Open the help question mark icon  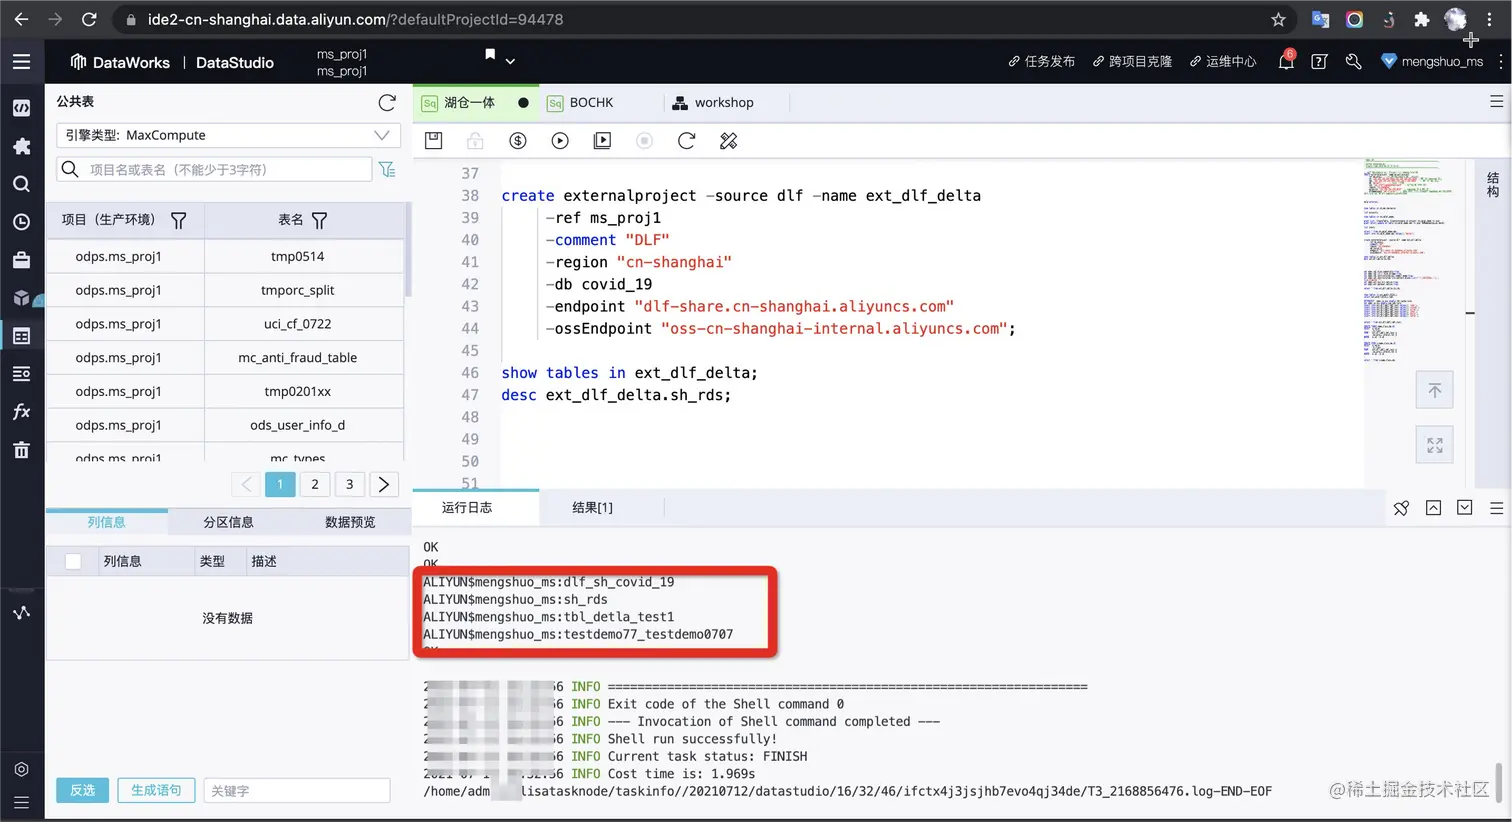click(1319, 61)
